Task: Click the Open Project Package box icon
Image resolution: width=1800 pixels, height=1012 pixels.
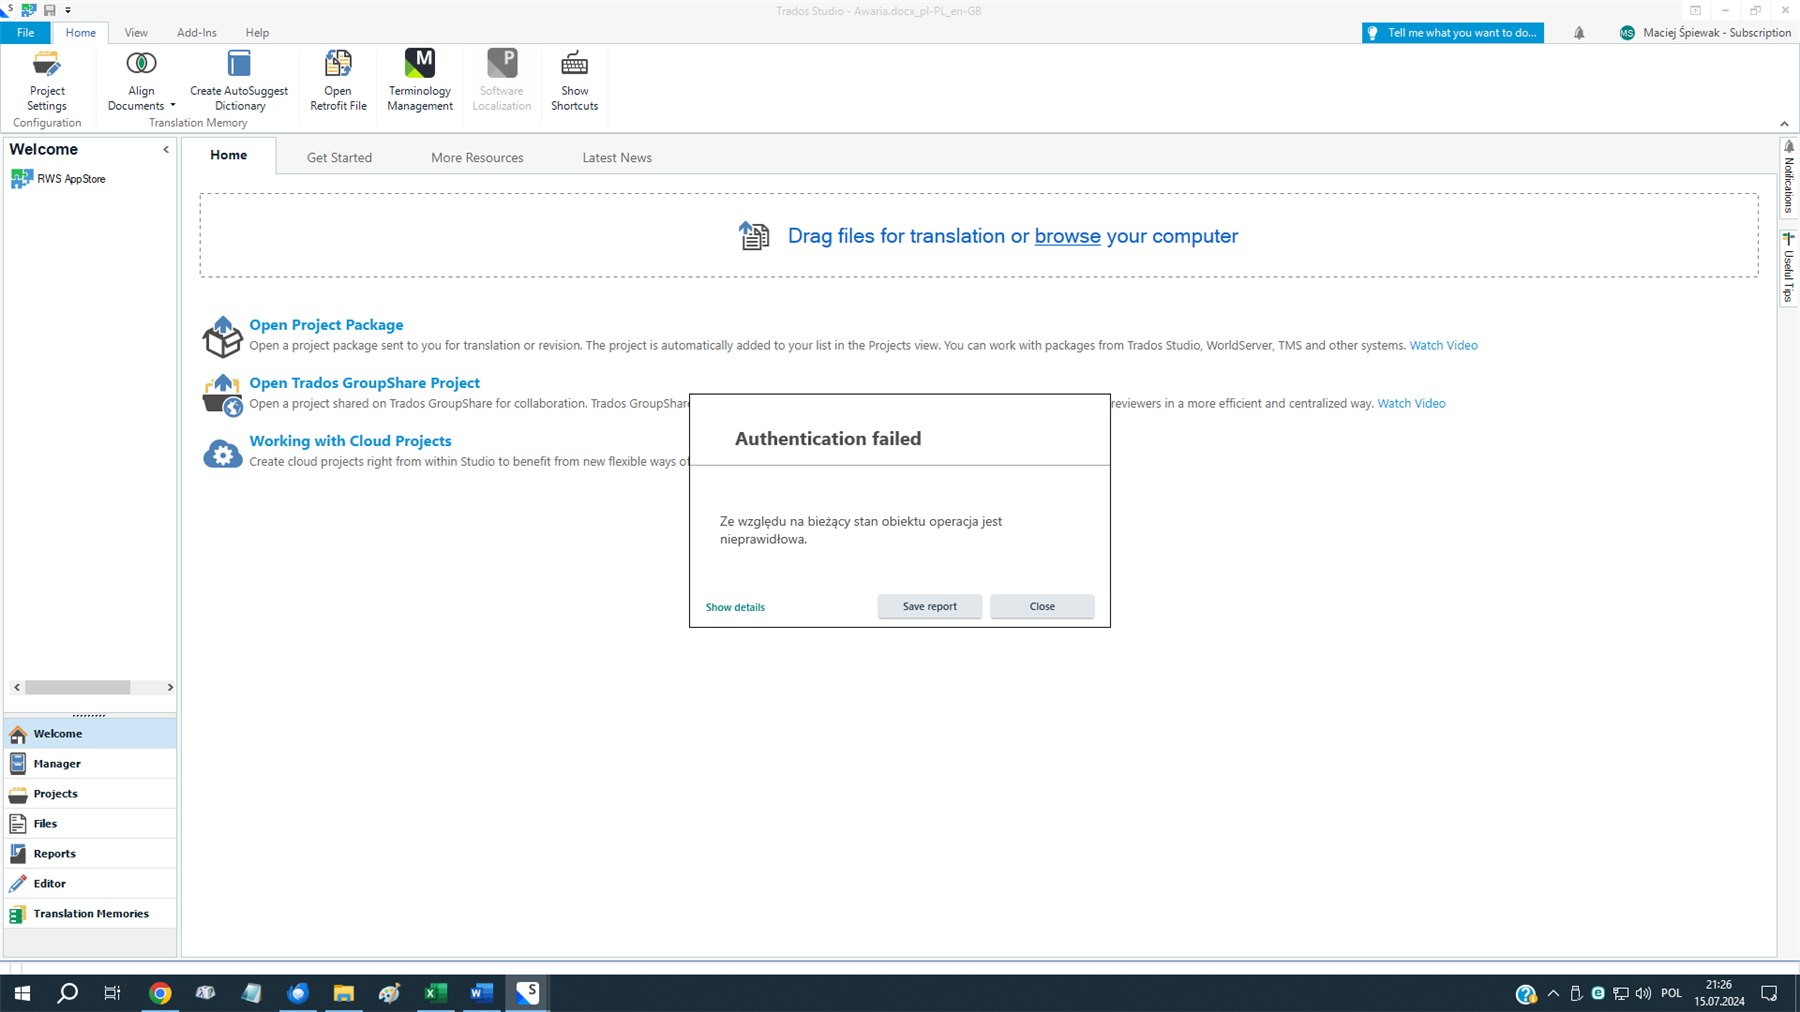Action: pos(222,336)
